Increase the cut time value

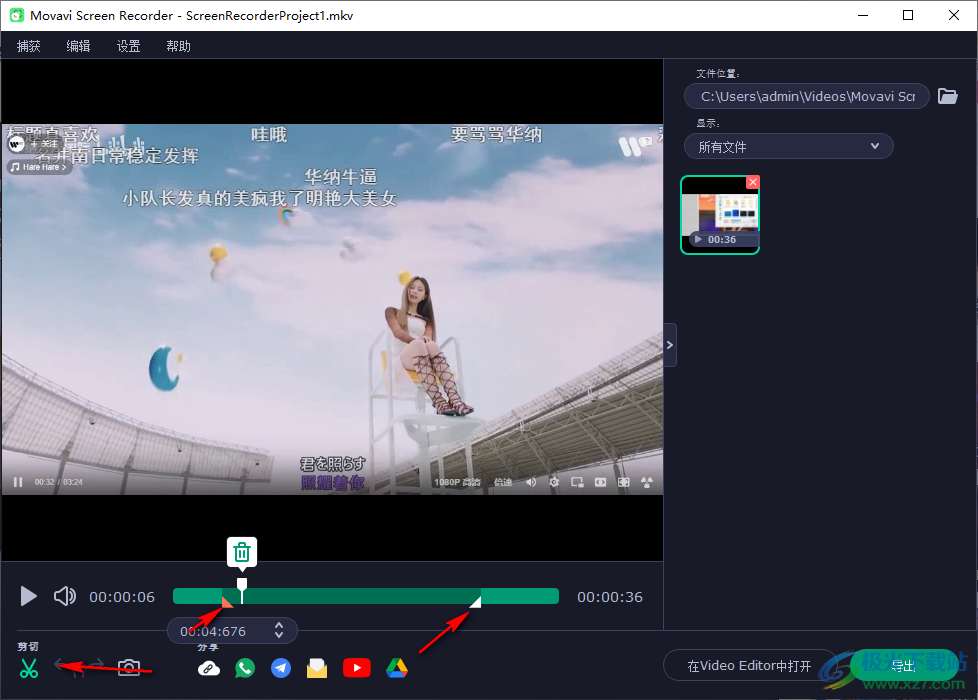coord(279,625)
